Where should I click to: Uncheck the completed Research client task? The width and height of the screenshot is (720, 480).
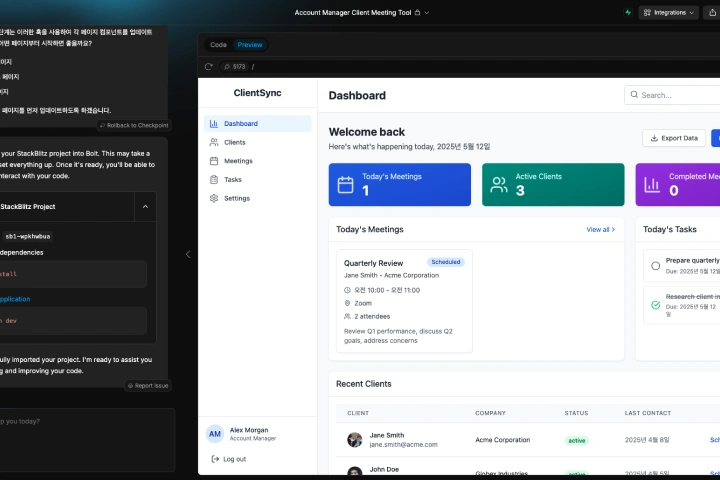pyautogui.click(x=655, y=305)
